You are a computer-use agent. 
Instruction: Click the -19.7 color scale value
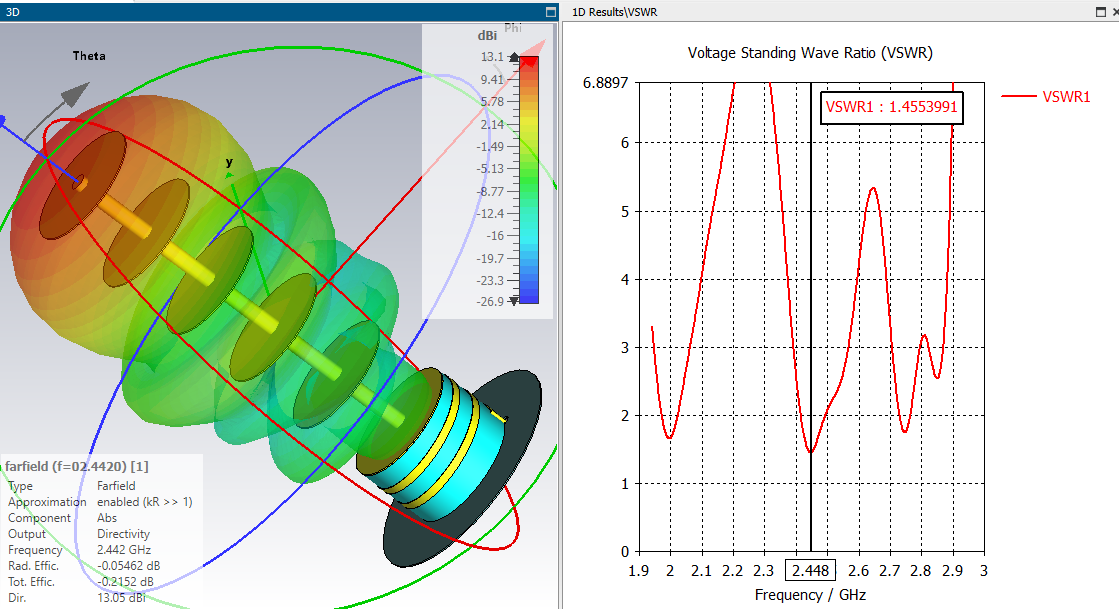(490, 258)
